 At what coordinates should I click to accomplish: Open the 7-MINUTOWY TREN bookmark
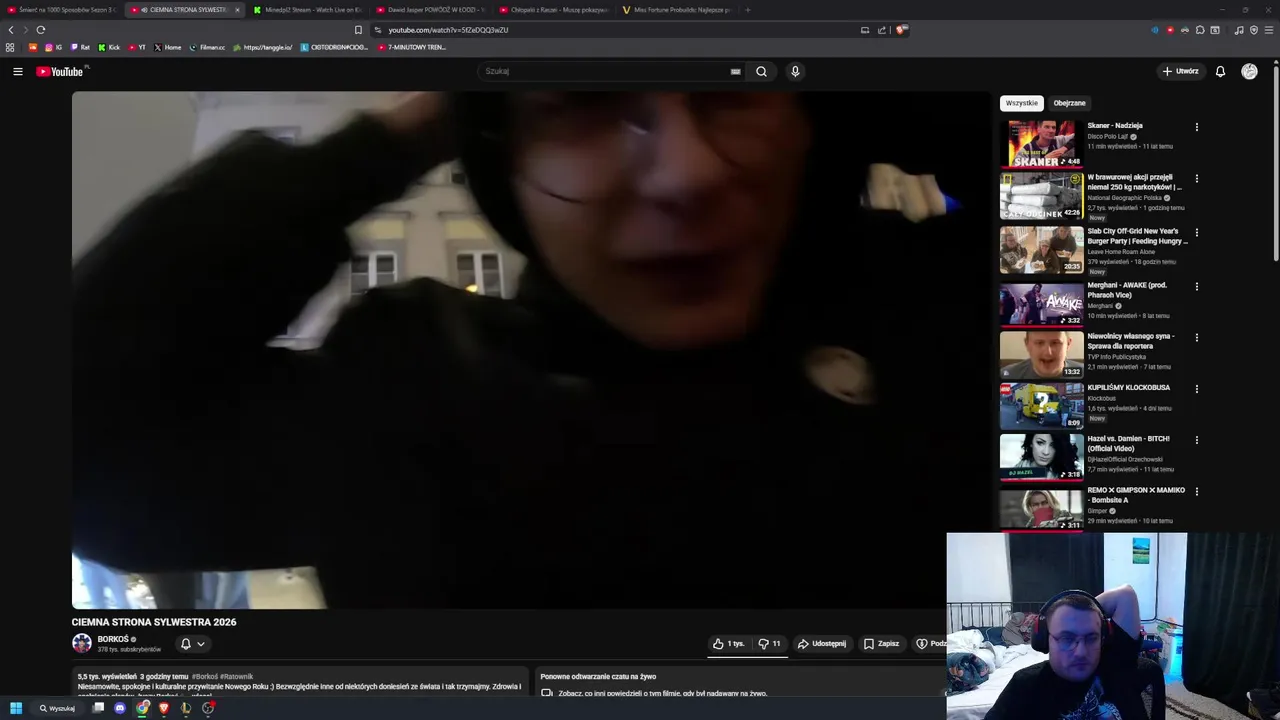click(412, 47)
